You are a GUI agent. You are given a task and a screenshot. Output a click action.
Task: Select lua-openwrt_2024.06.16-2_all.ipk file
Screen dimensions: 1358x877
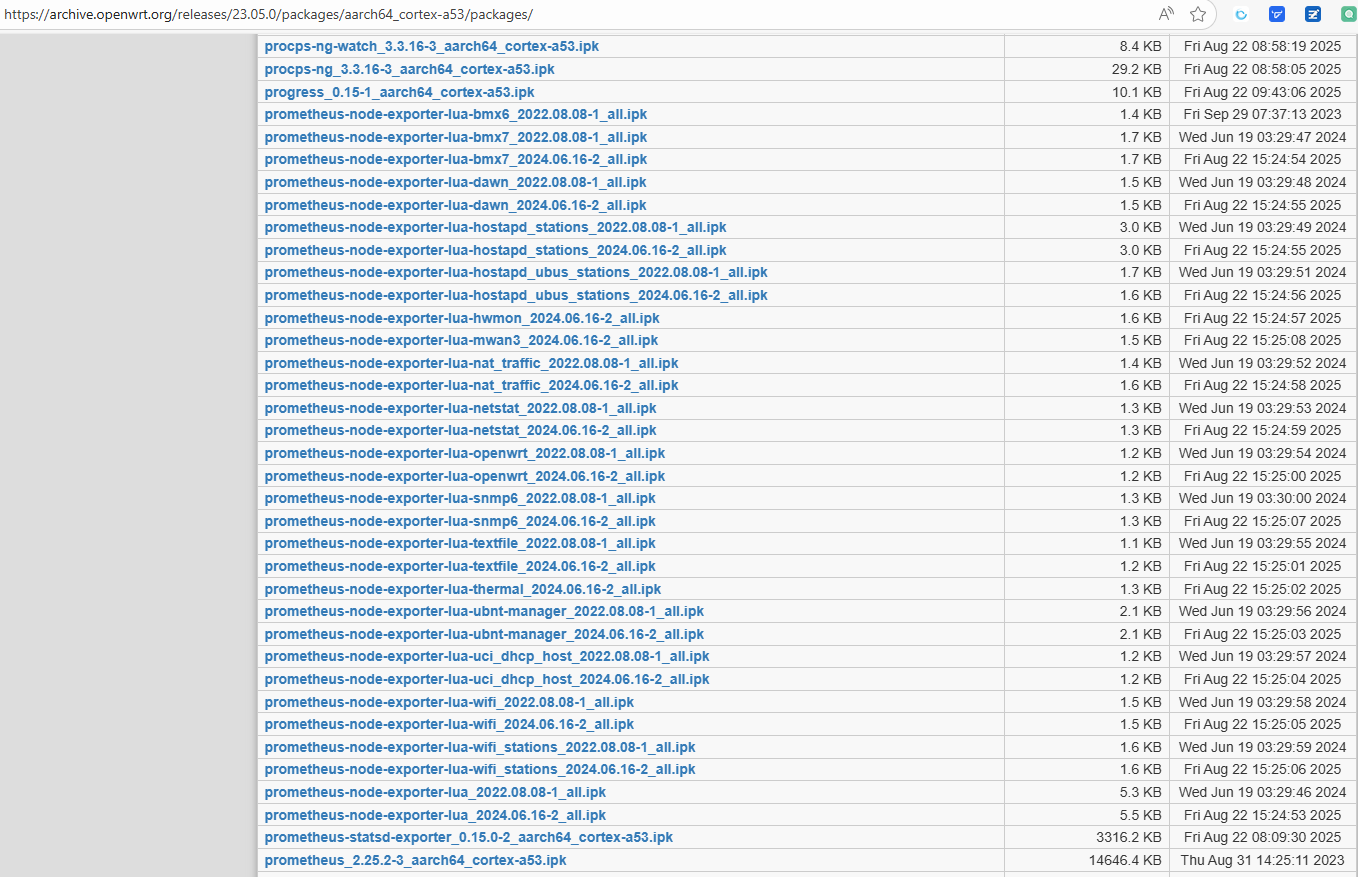point(464,476)
